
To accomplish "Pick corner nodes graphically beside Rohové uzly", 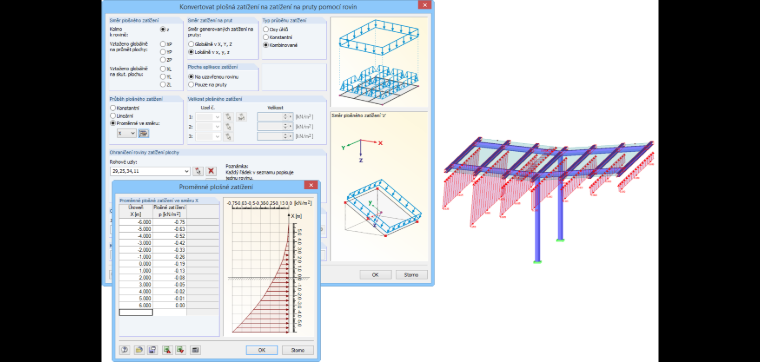I will tap(198, 171).
